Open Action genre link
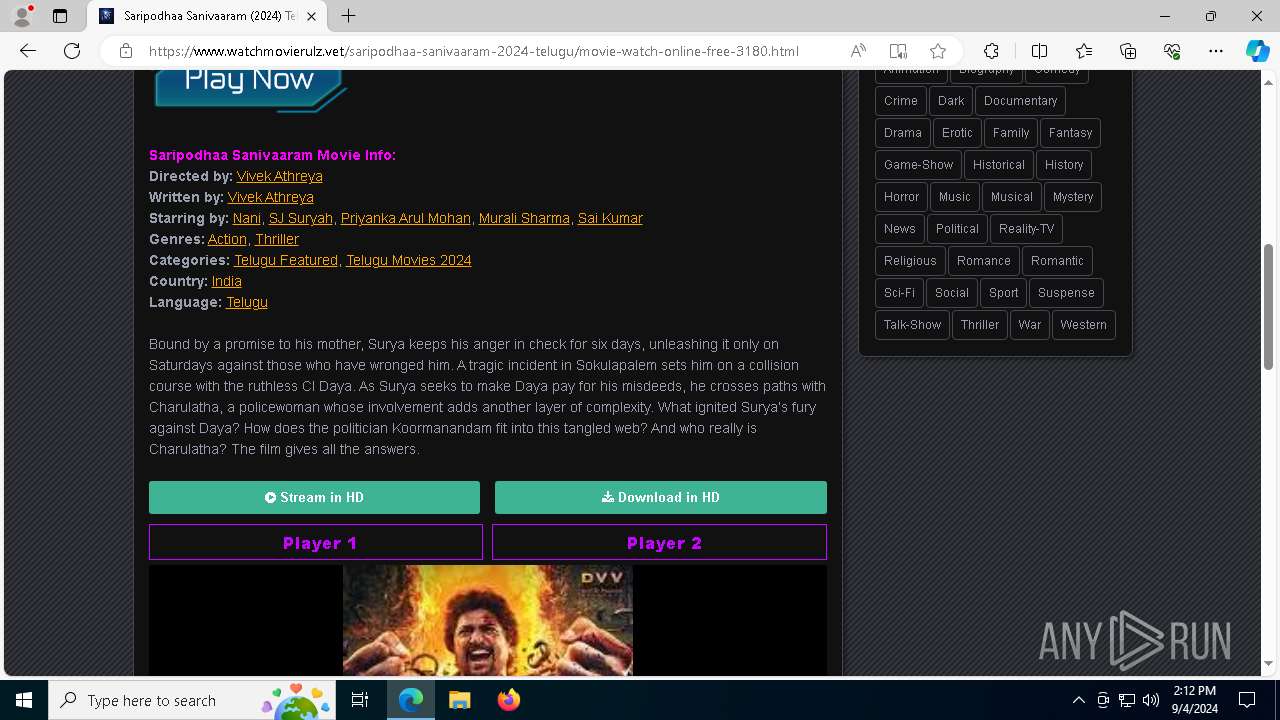The image size is (1280, 720). coord(227,239)
